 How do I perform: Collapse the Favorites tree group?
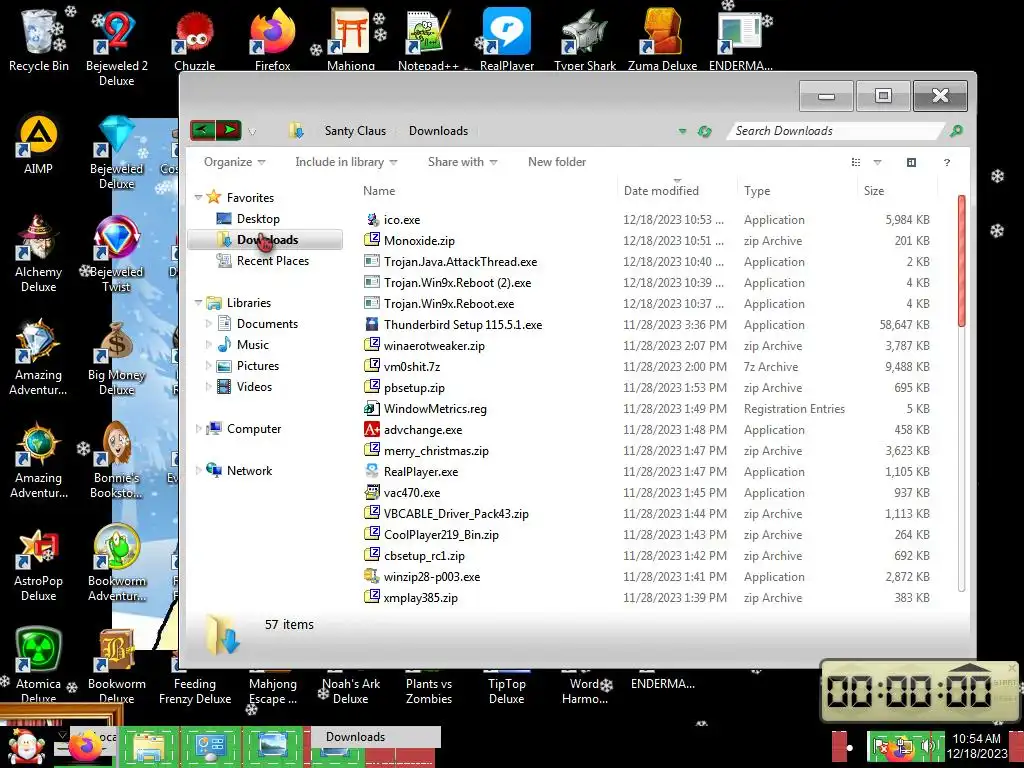pos(199,197)
